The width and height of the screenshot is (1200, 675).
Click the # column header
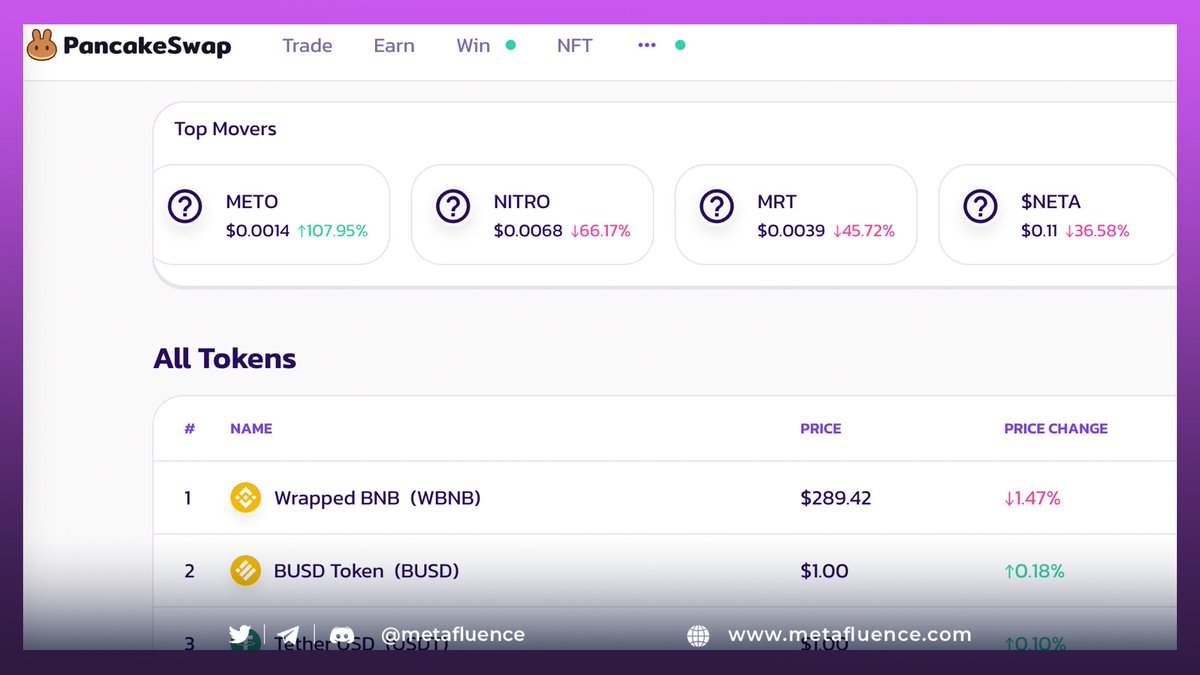[x=189, y=428]
